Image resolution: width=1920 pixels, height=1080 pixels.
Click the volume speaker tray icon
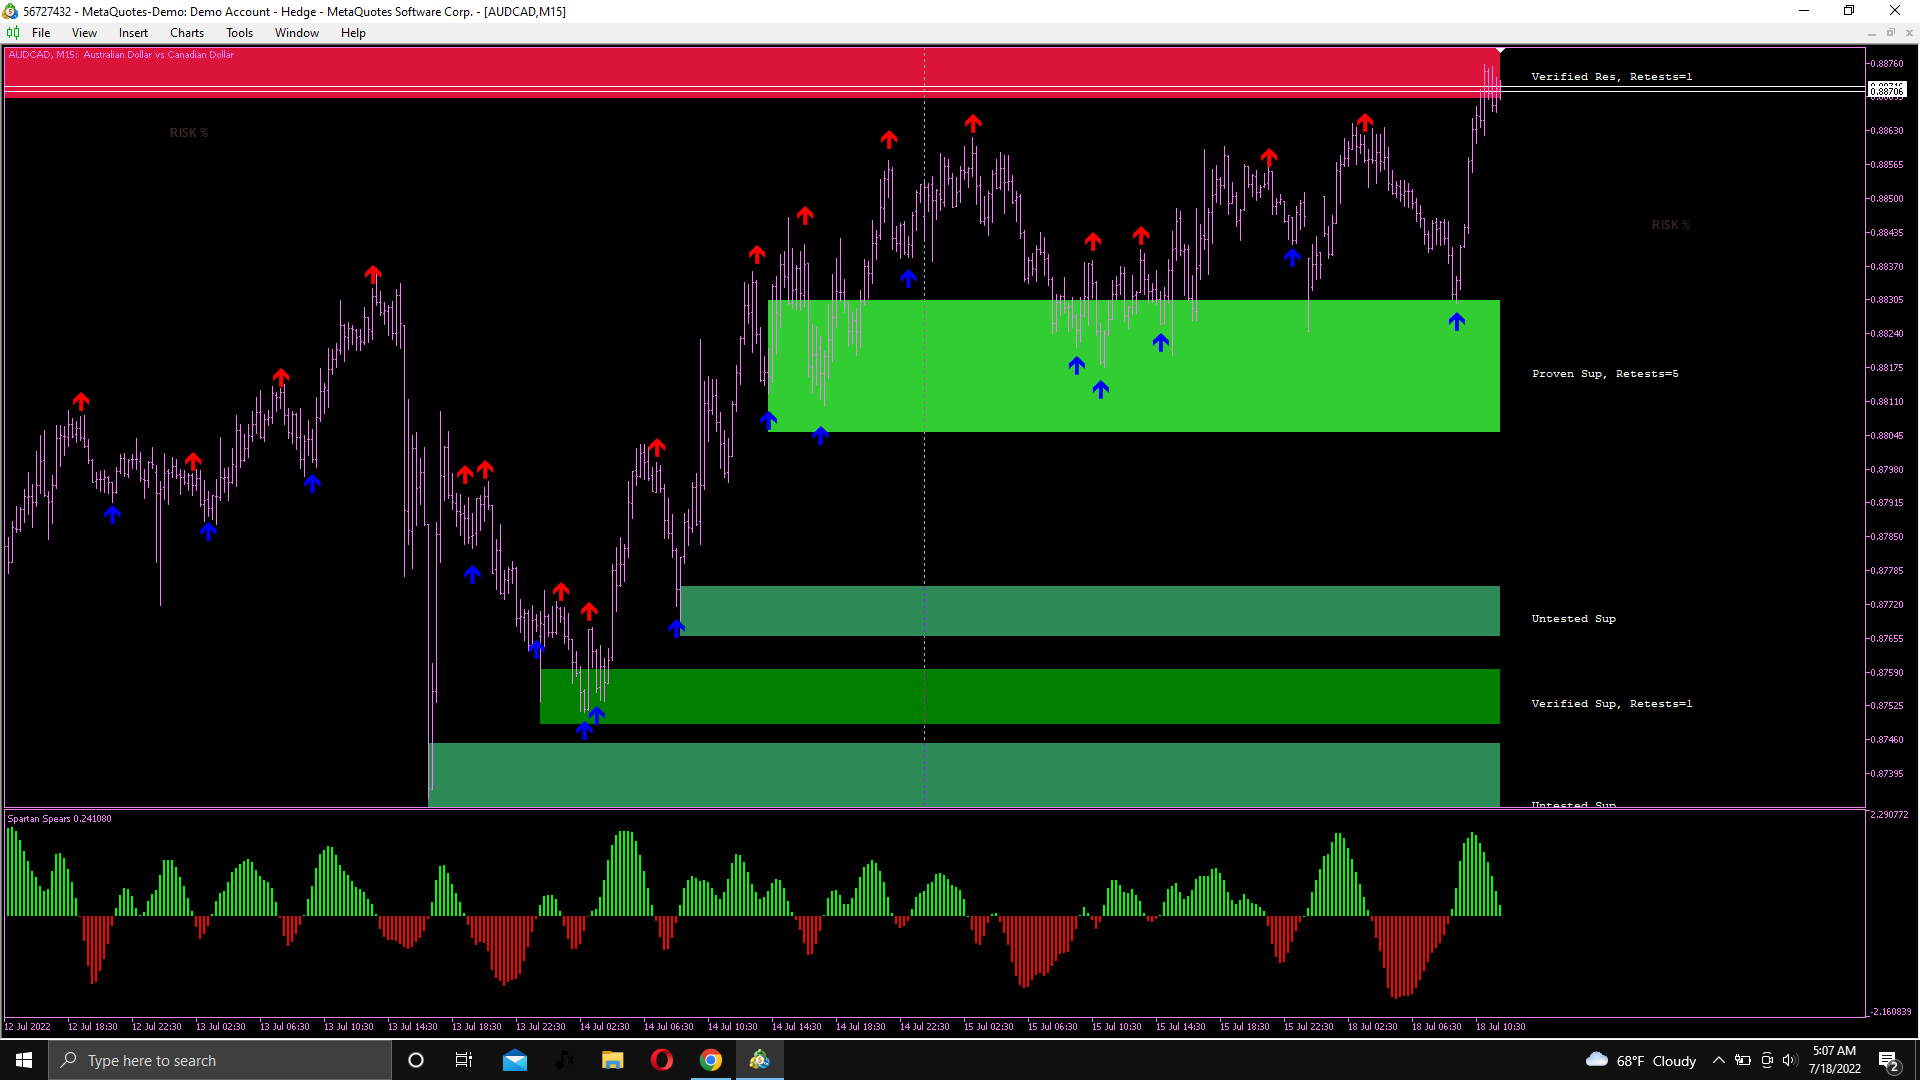[1790, 1060]
